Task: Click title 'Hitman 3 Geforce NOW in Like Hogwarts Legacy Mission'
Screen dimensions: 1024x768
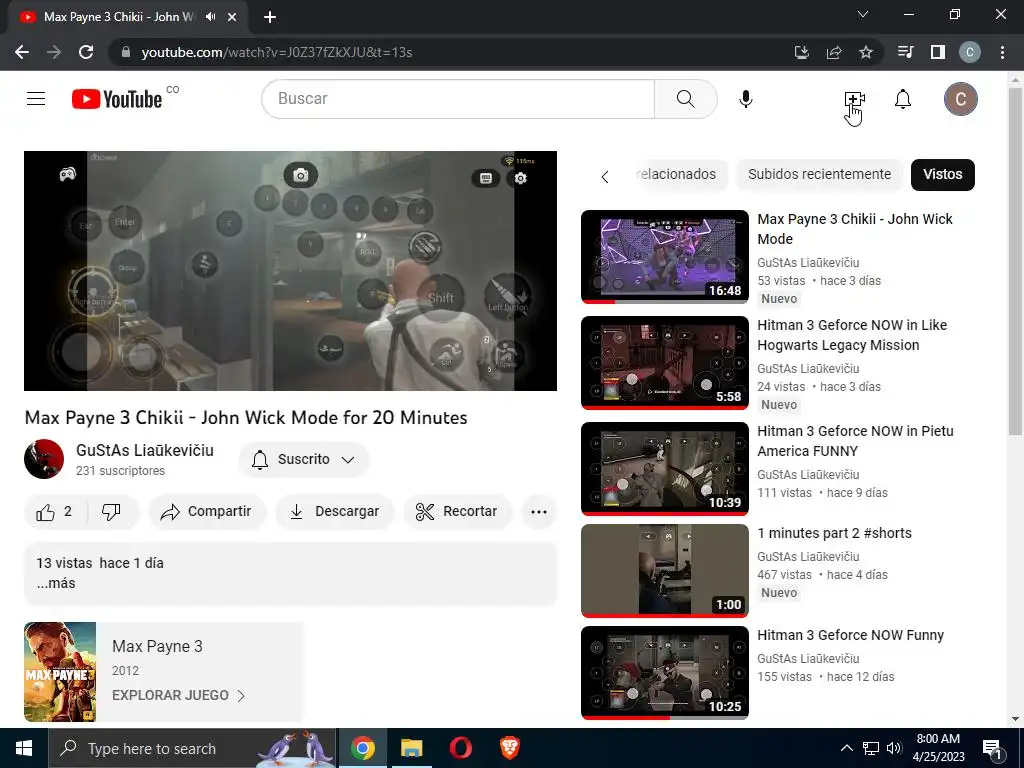Action: (852, 335)
